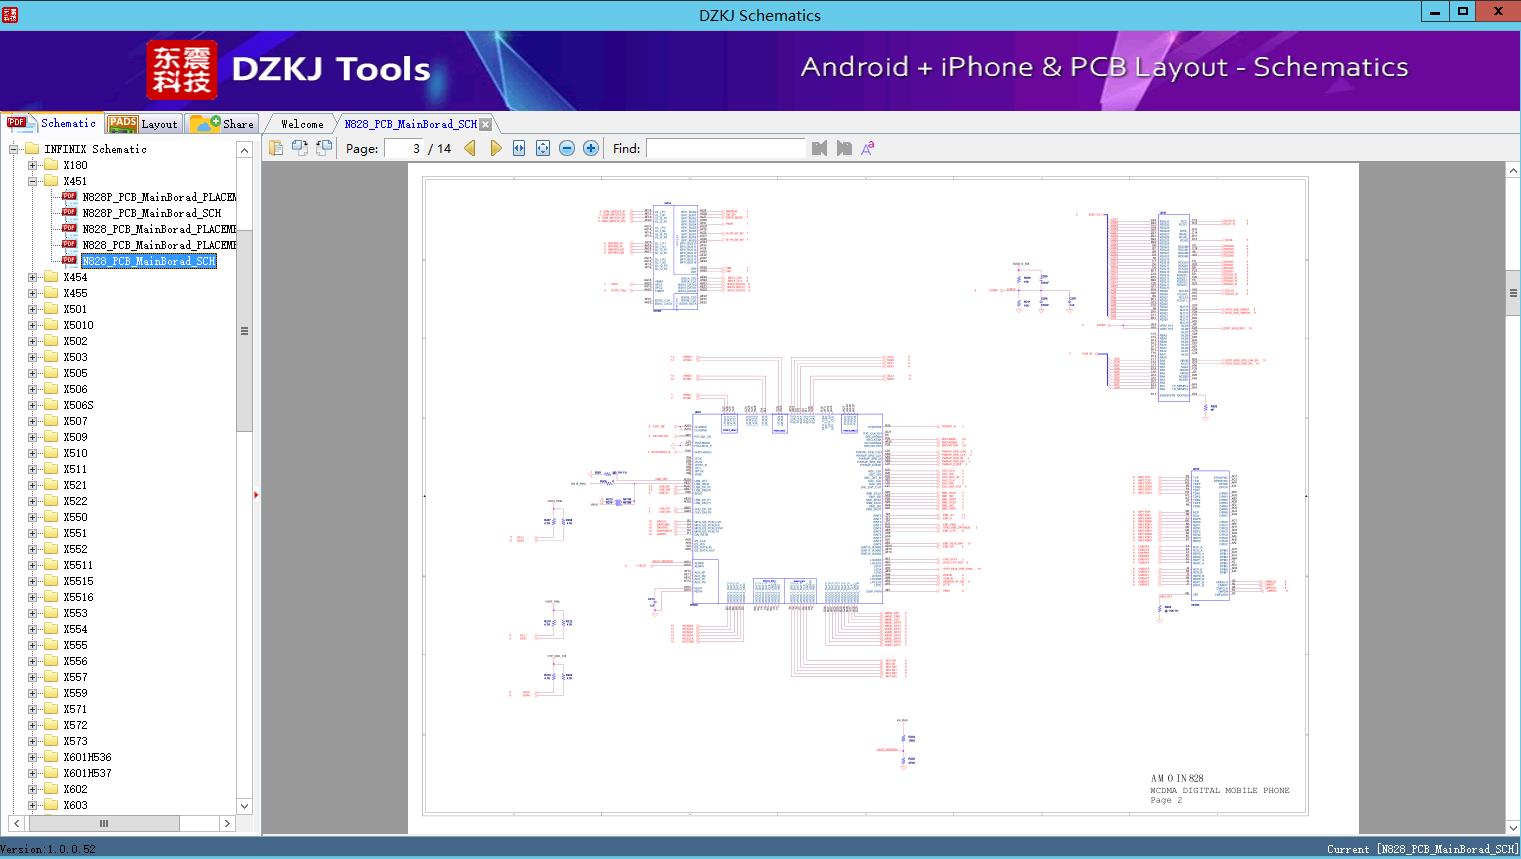Image resolution: width=1521 pixels, height=859 pixels.
Task: Select the X552 folder label
Action: [x=75, y=549]
